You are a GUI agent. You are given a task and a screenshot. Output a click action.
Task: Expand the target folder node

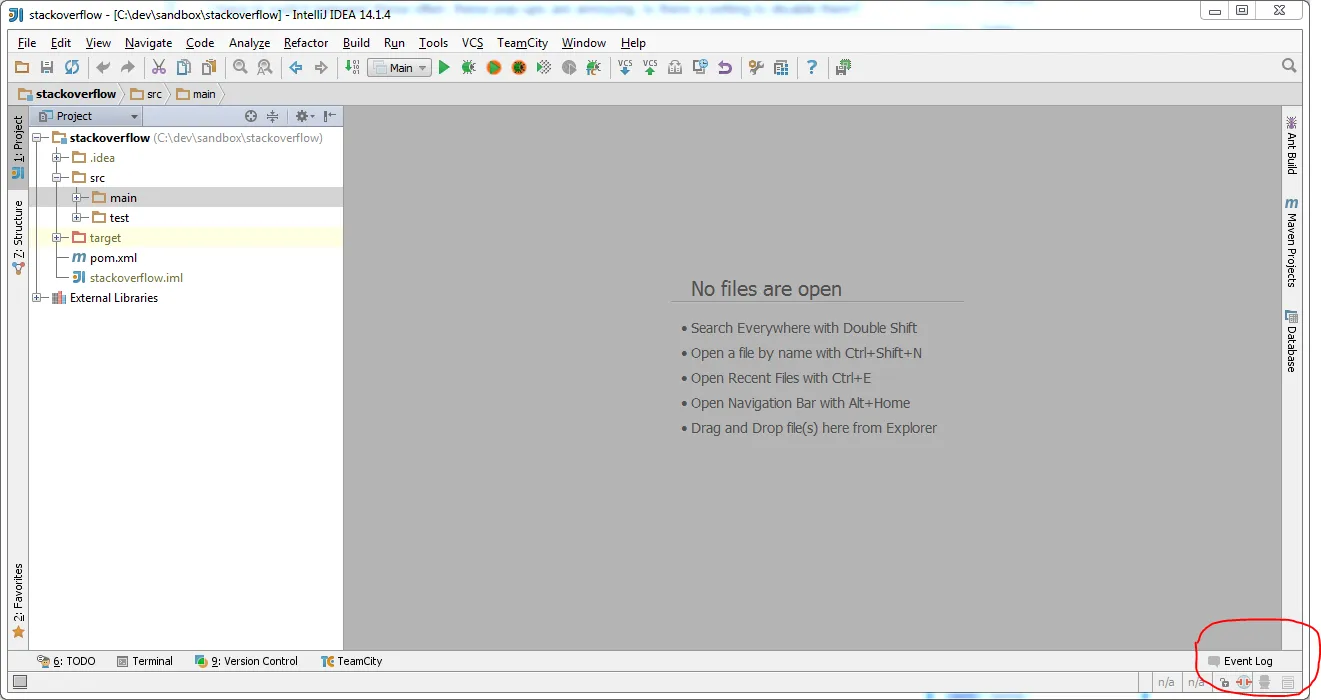(x=57, y=238)
